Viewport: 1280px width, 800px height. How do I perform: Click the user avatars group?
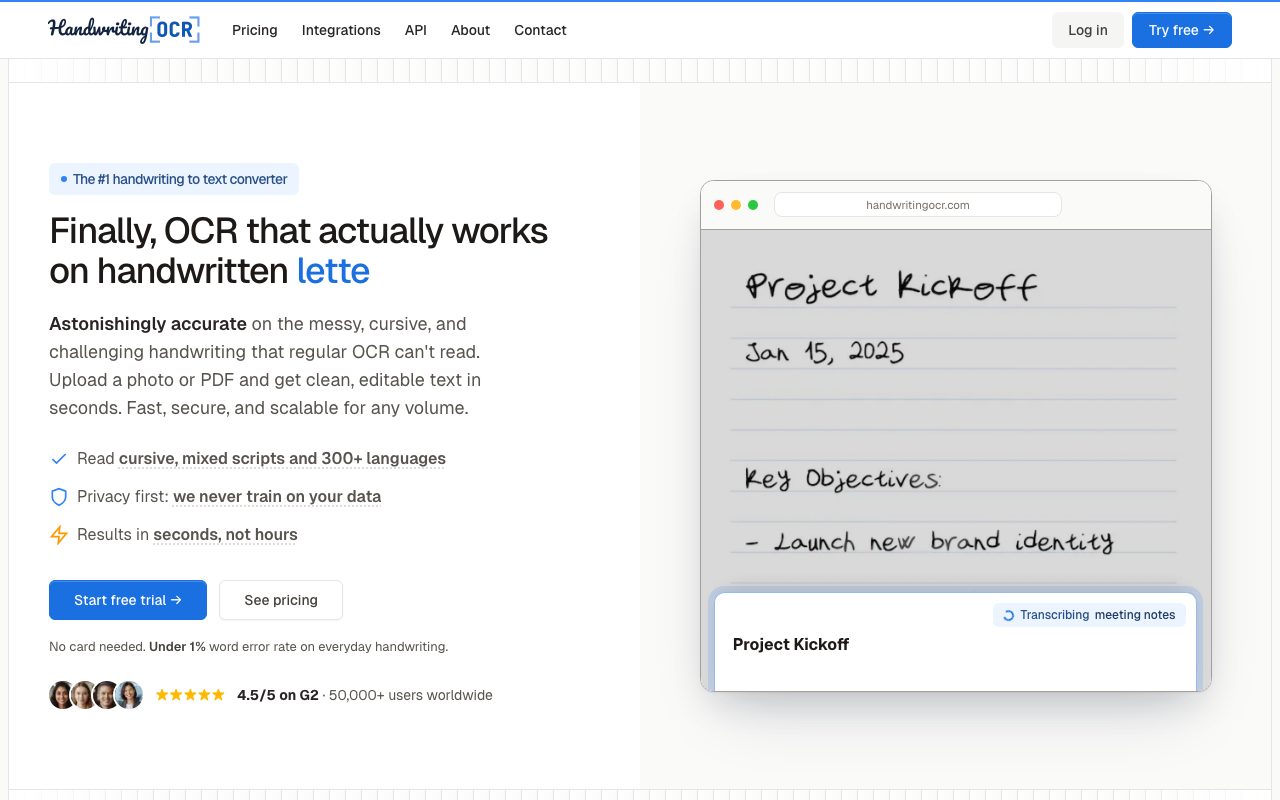point(96,695)
